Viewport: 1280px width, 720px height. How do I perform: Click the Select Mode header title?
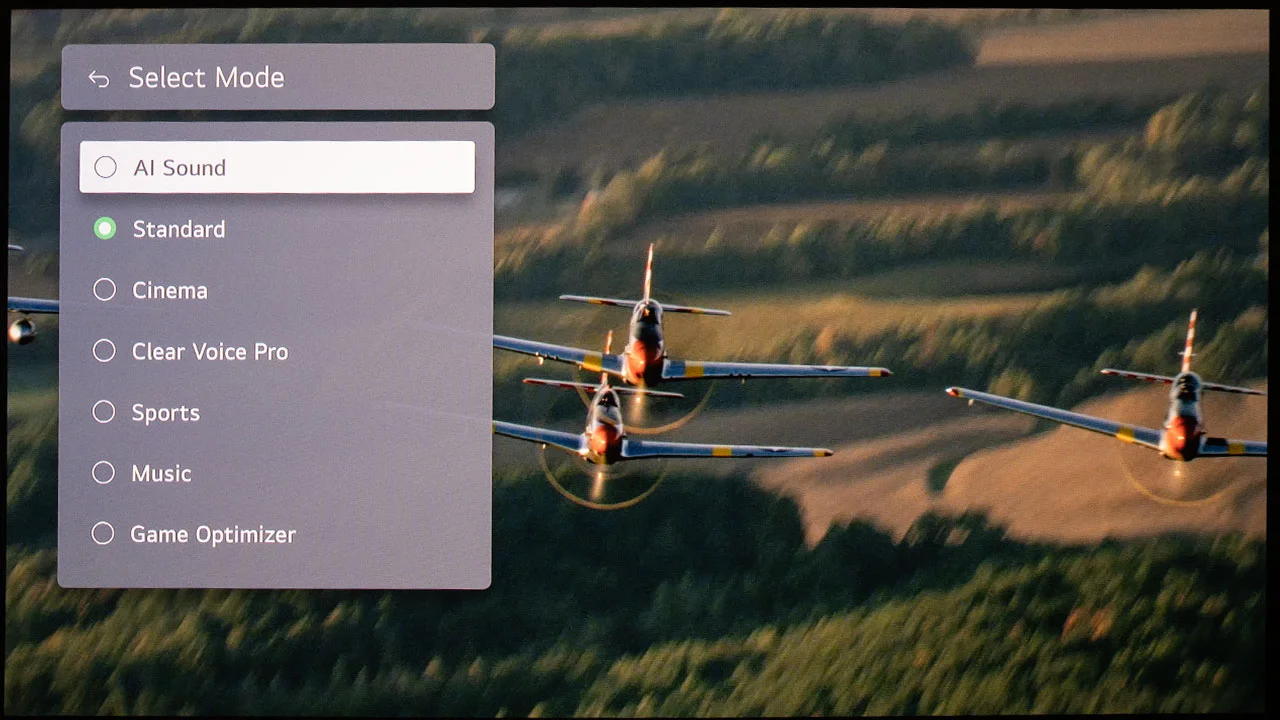click(x=206, y=78)
